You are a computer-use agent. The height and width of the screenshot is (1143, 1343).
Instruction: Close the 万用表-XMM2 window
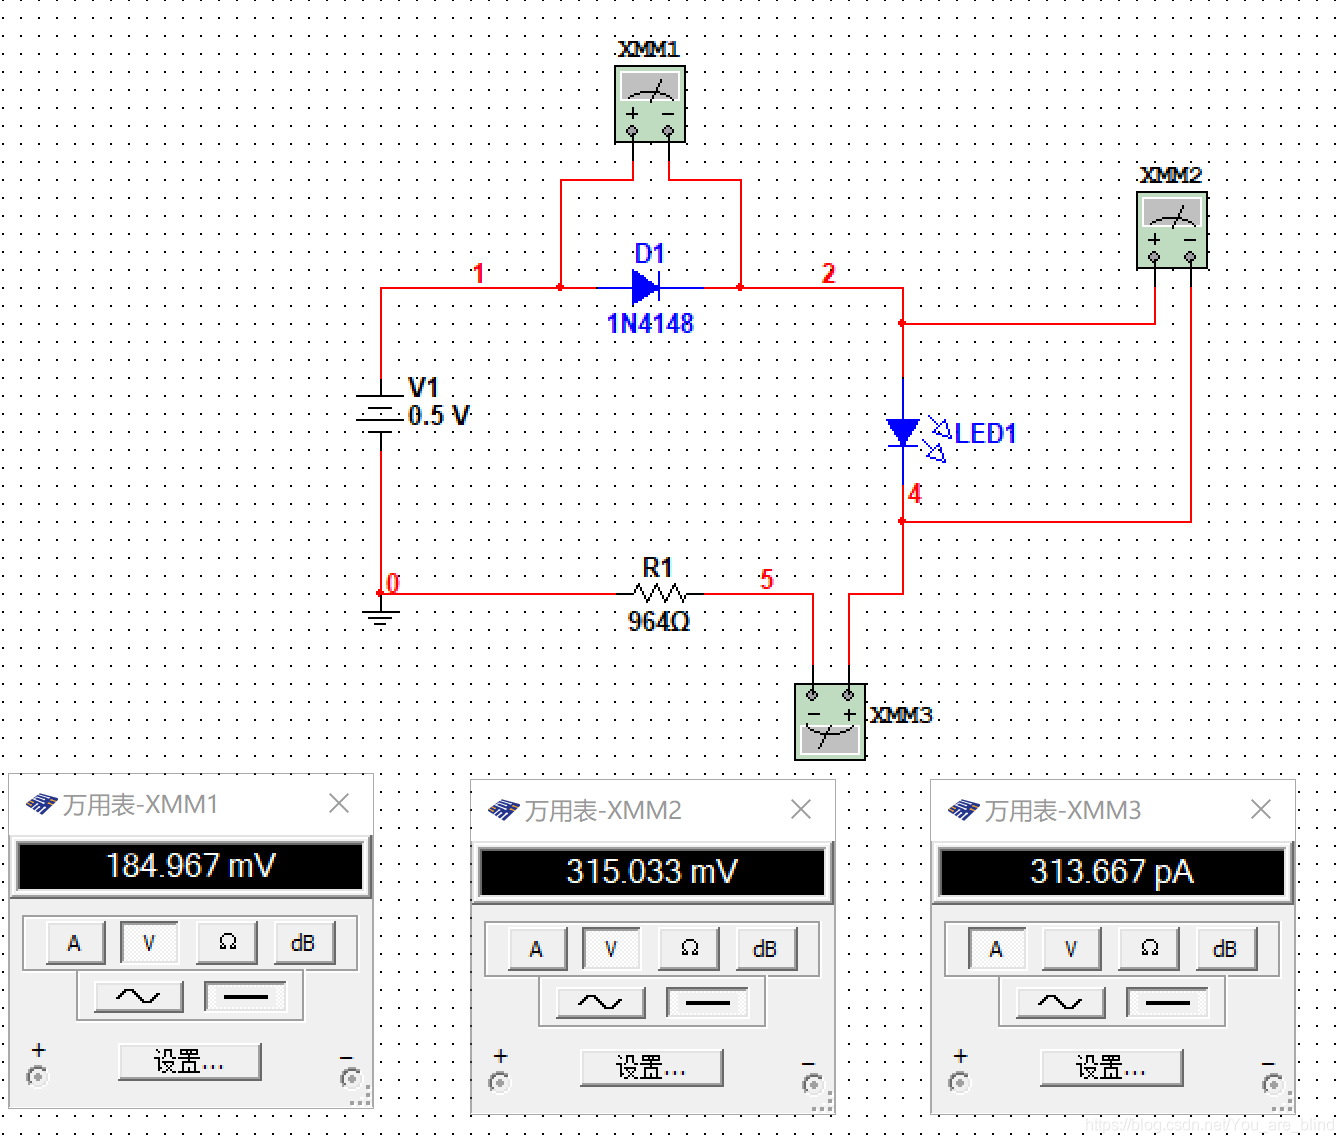(801, 810)
